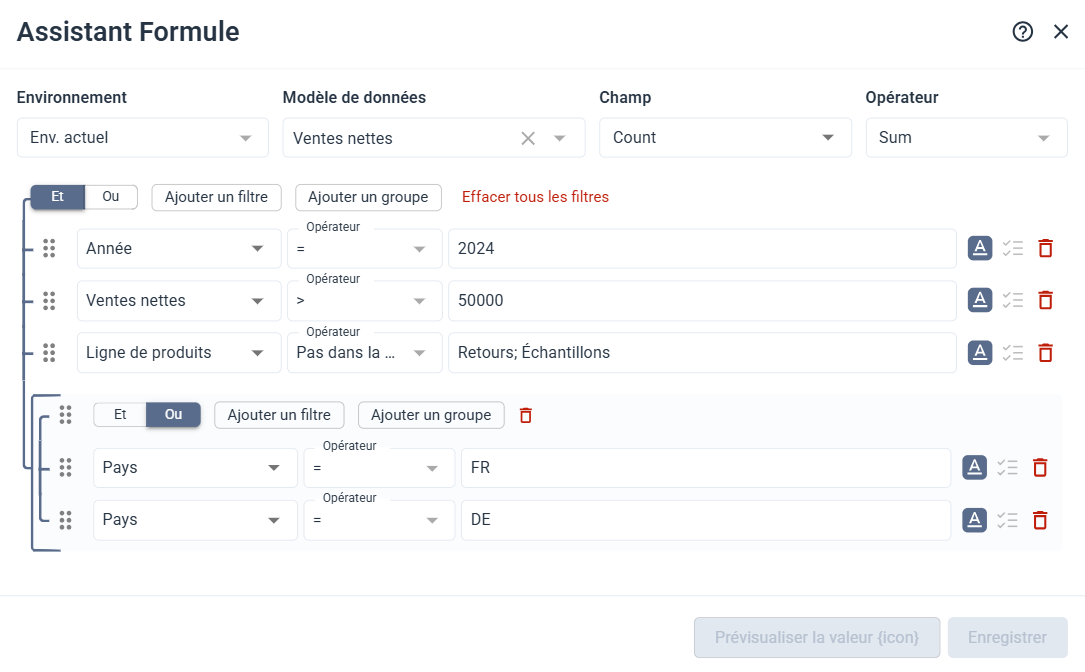
Task: Click Effacer tous les filtres link
Action: [535, 197]
